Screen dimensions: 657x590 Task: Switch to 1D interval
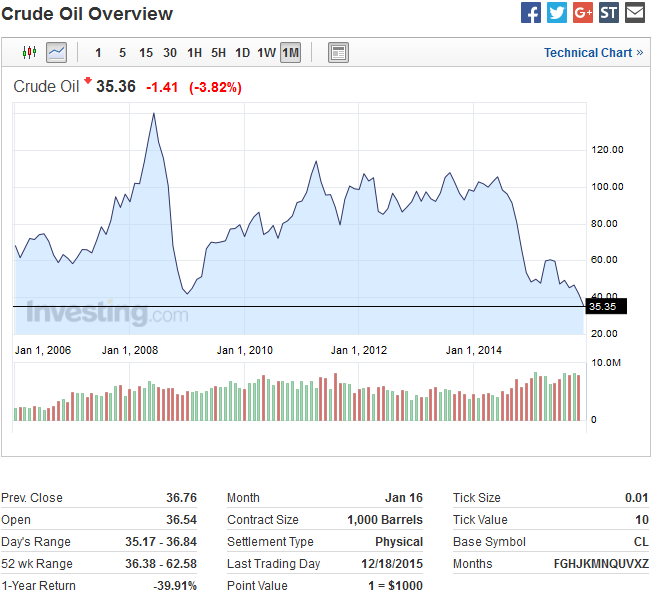pyautogui.click(x=243, y=53)
